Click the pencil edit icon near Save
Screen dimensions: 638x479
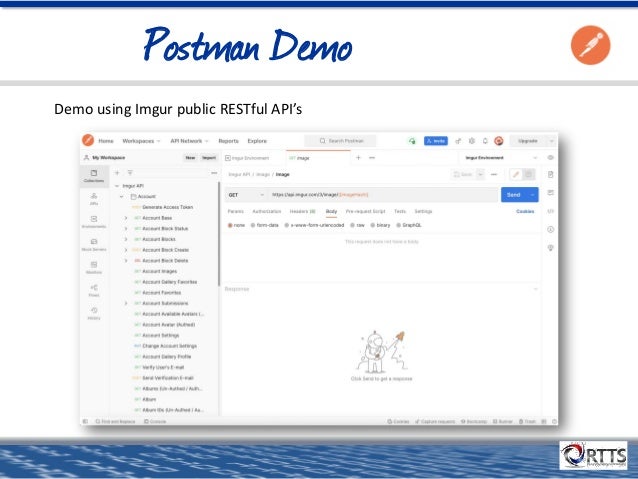(516, 175)
